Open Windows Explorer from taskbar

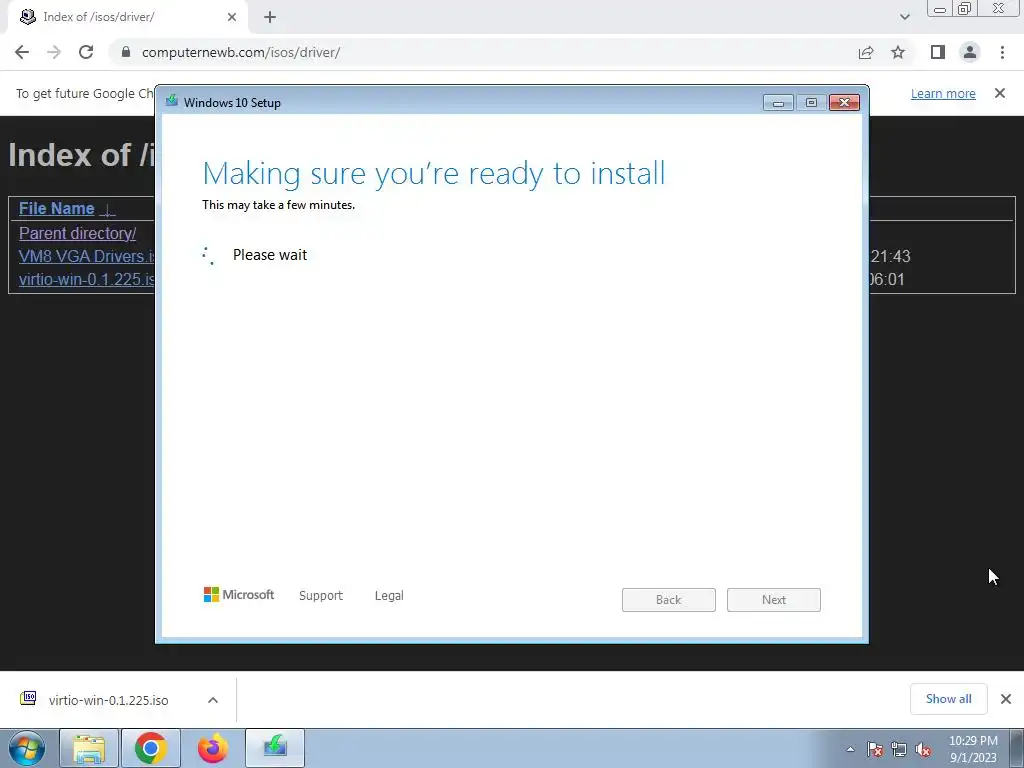pyautogui.click(x=89, y=748)
